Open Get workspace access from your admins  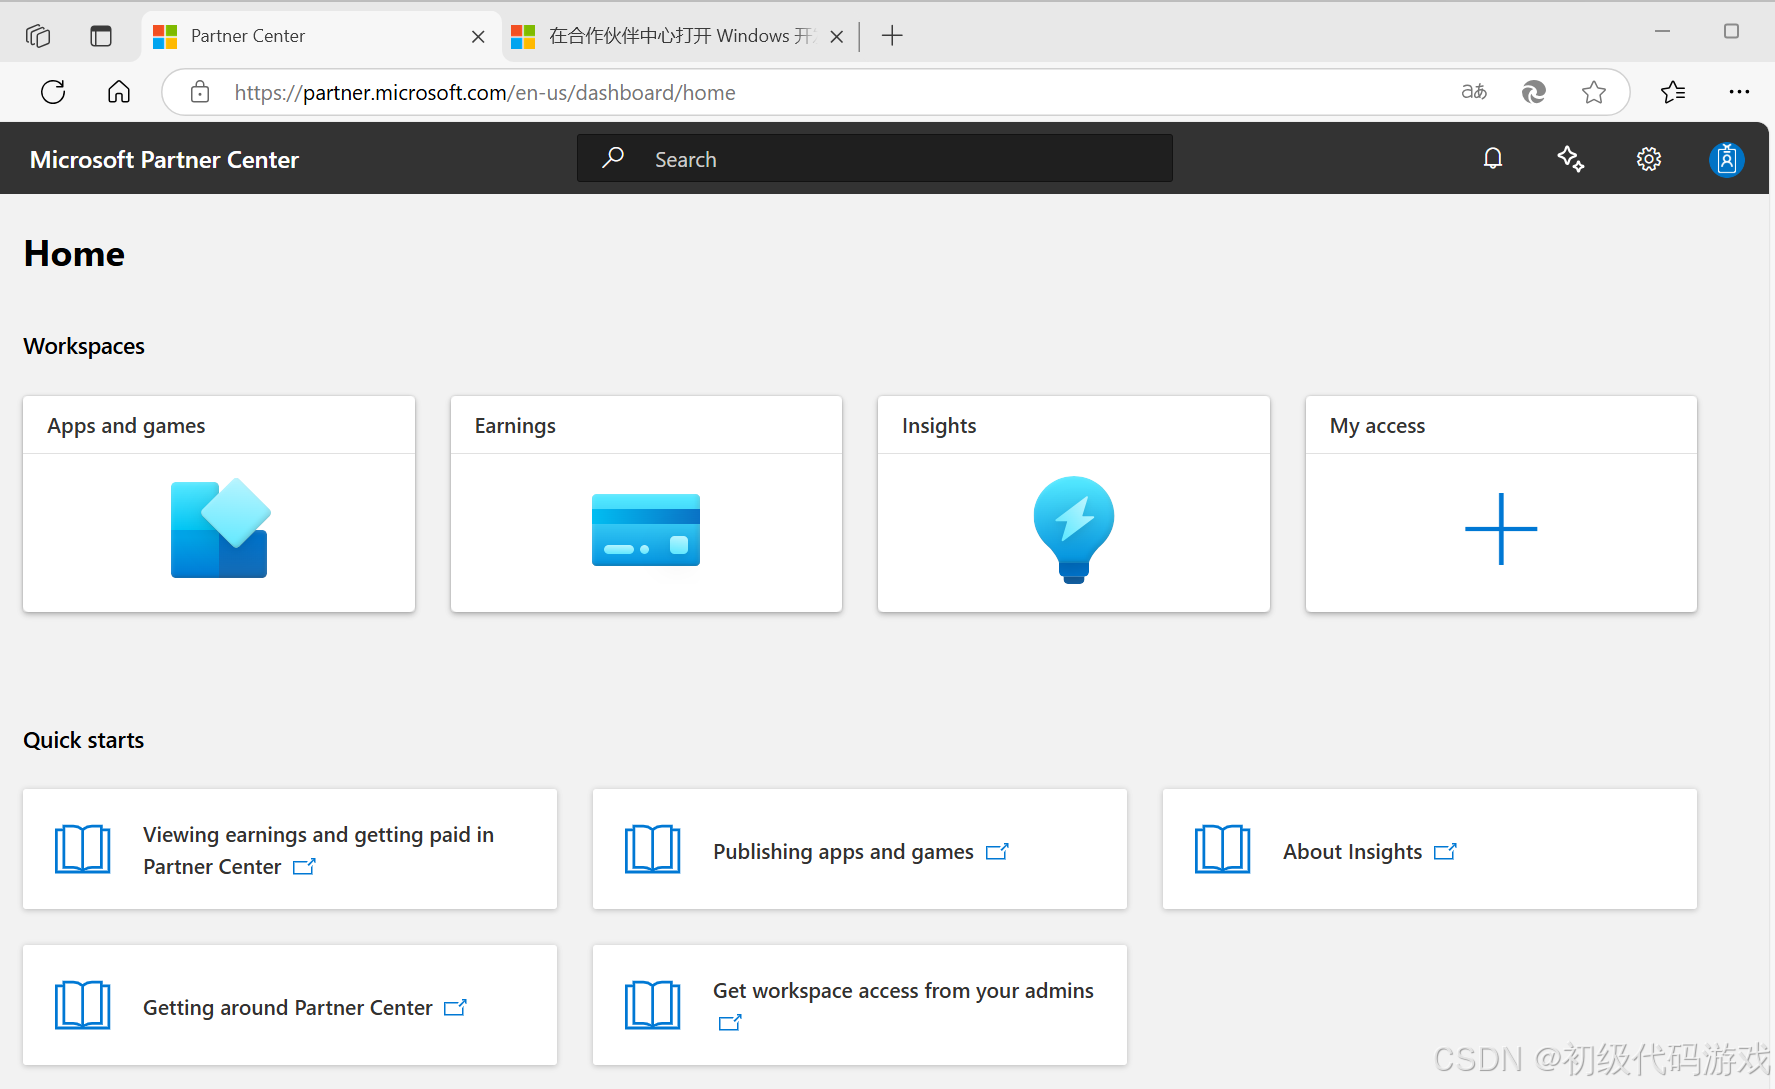pos(860,1005)
